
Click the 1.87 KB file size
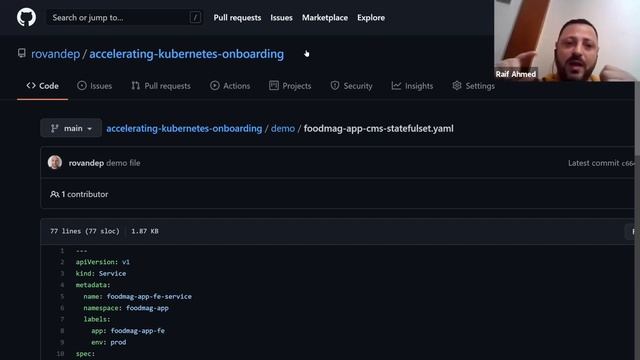145,231
